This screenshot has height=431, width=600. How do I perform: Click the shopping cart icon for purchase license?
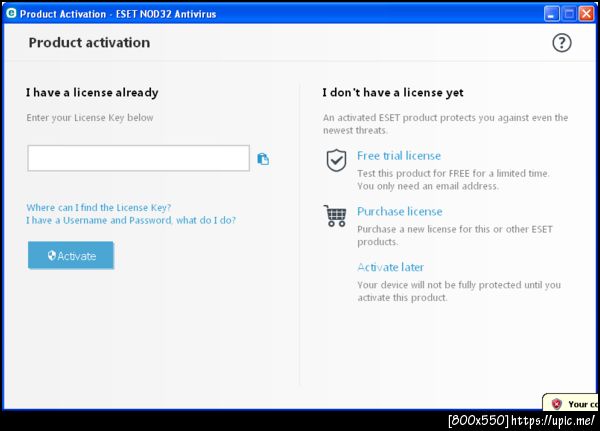click(x=335, y=216)
